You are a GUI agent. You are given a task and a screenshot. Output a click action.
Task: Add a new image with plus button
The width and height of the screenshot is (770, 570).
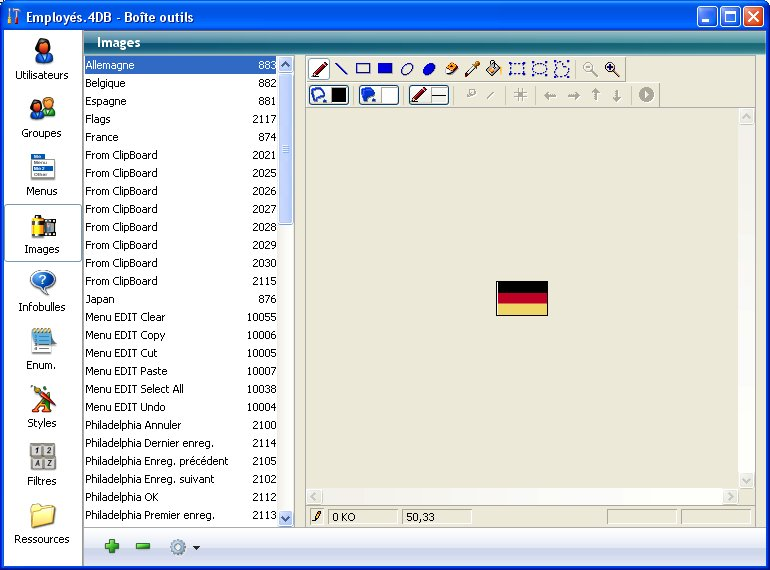coord(112,547)
